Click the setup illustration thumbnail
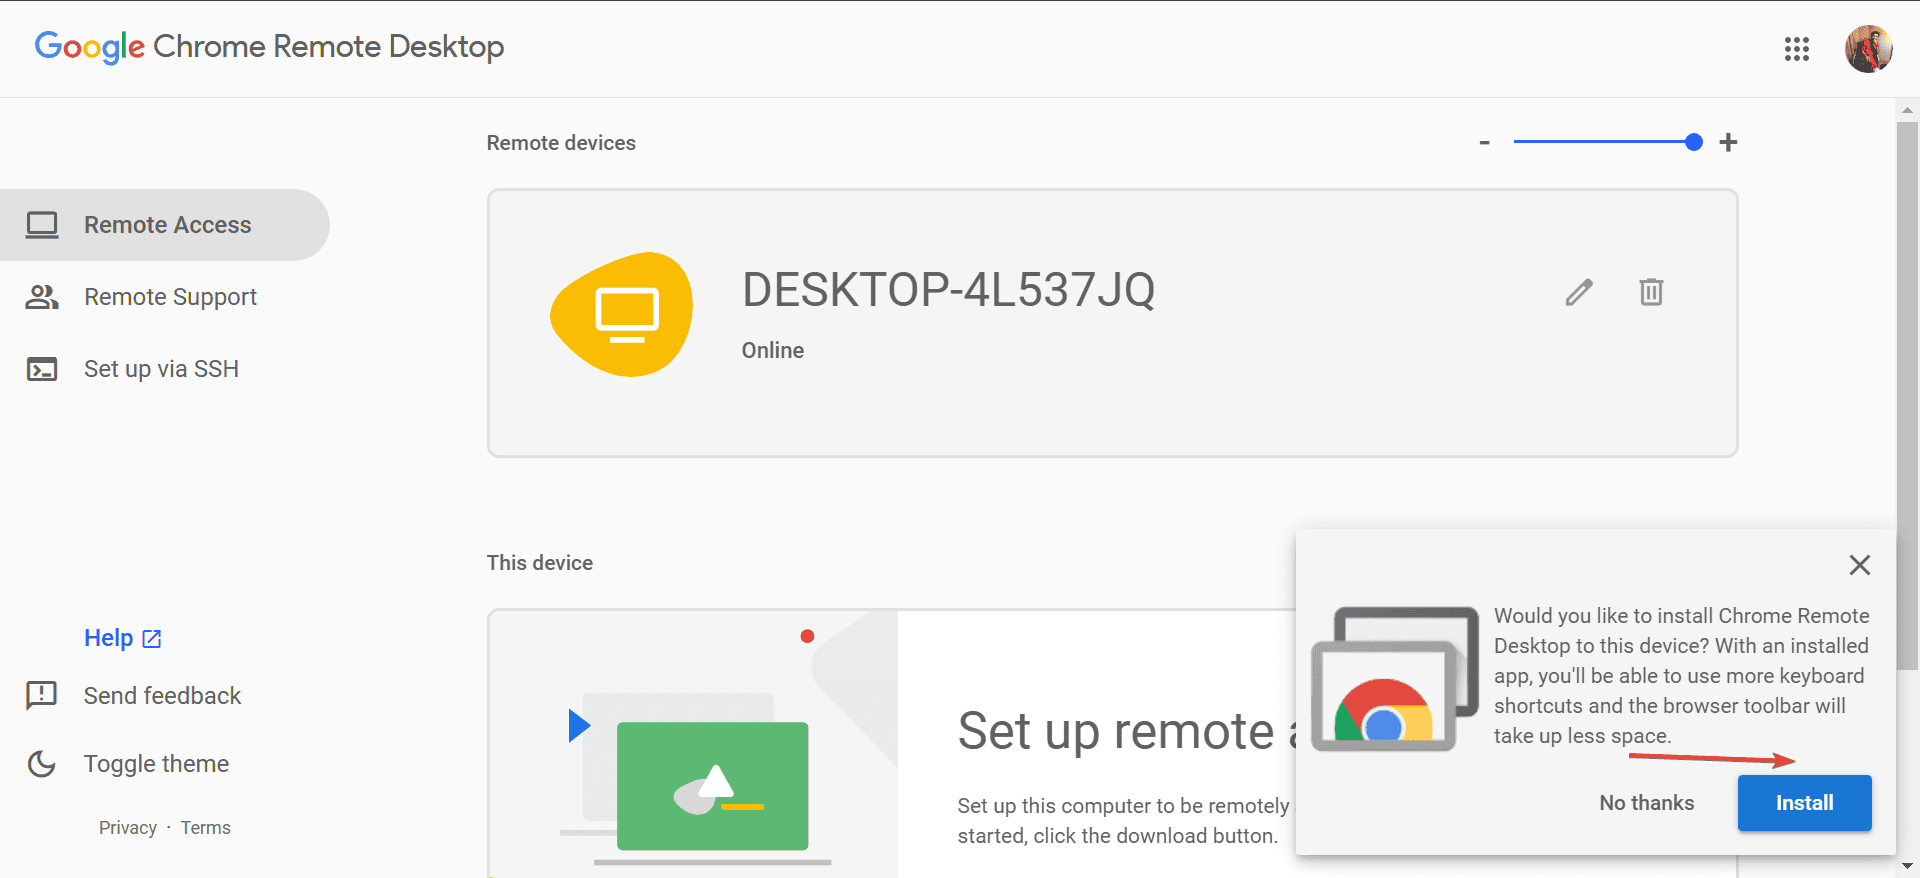Image resolution: width=1920 pixels, height=878 pixels. (694, 744)
